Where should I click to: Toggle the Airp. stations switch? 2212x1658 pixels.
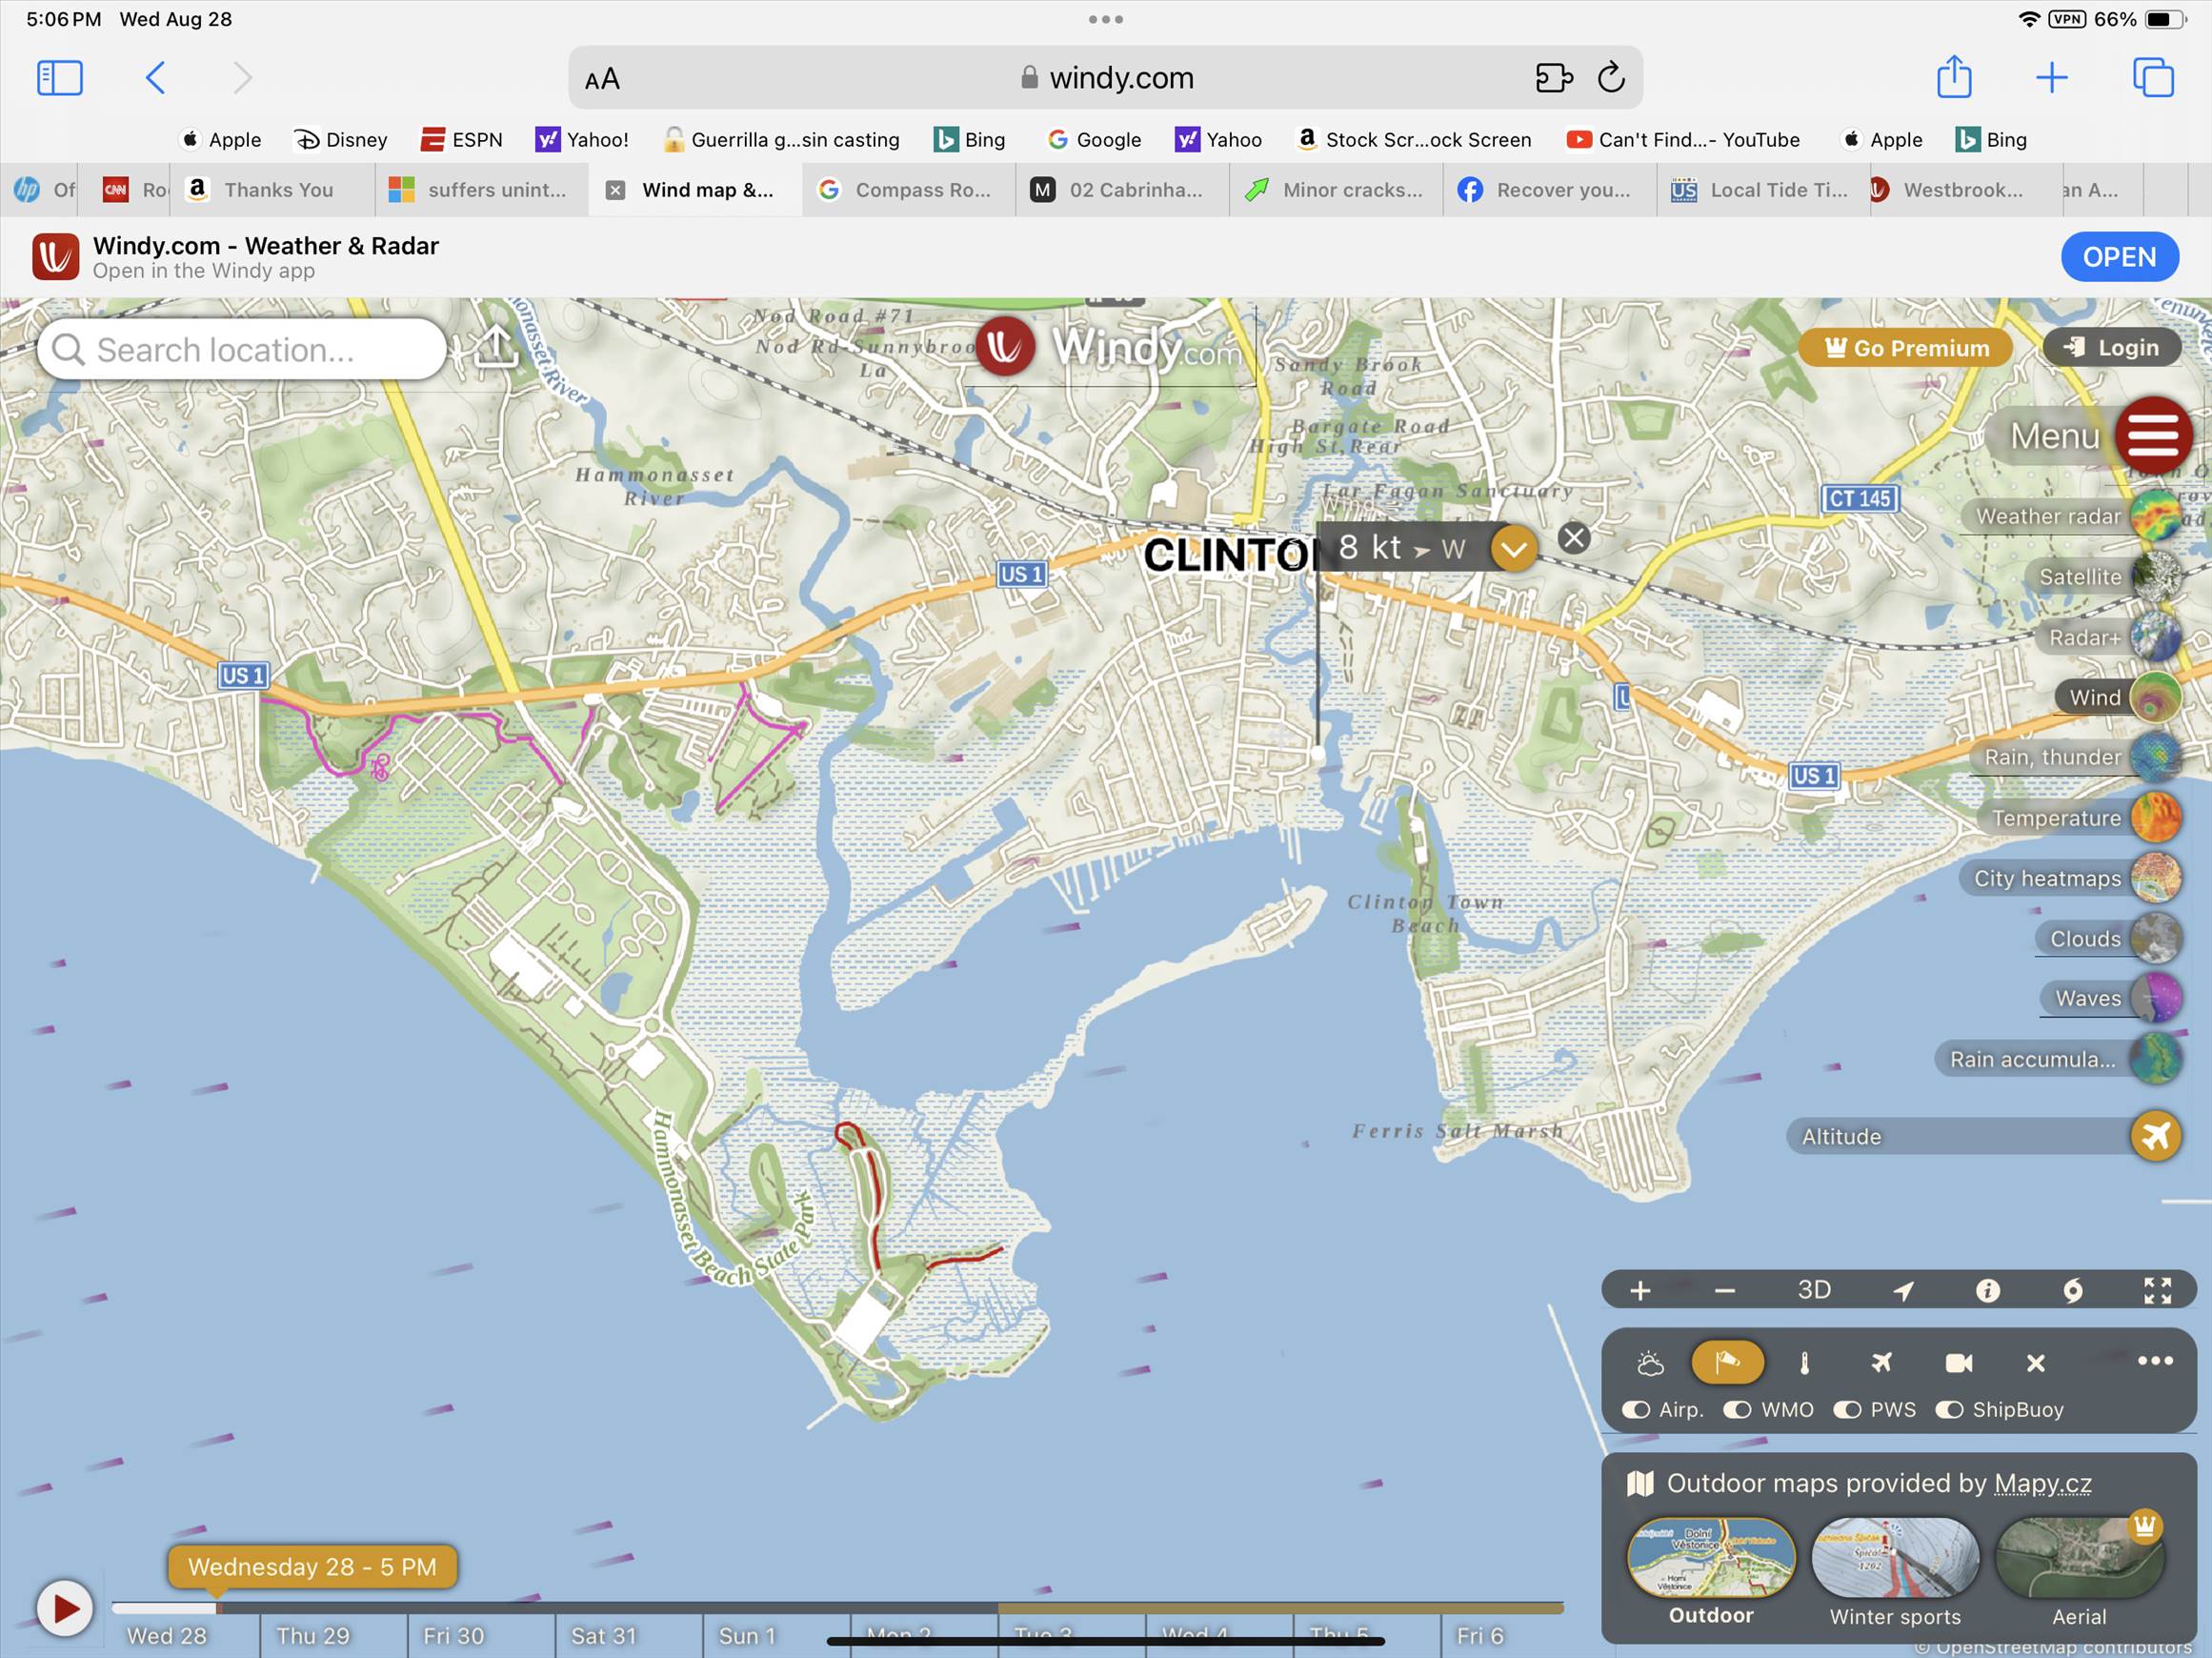pos(1636,1410)
